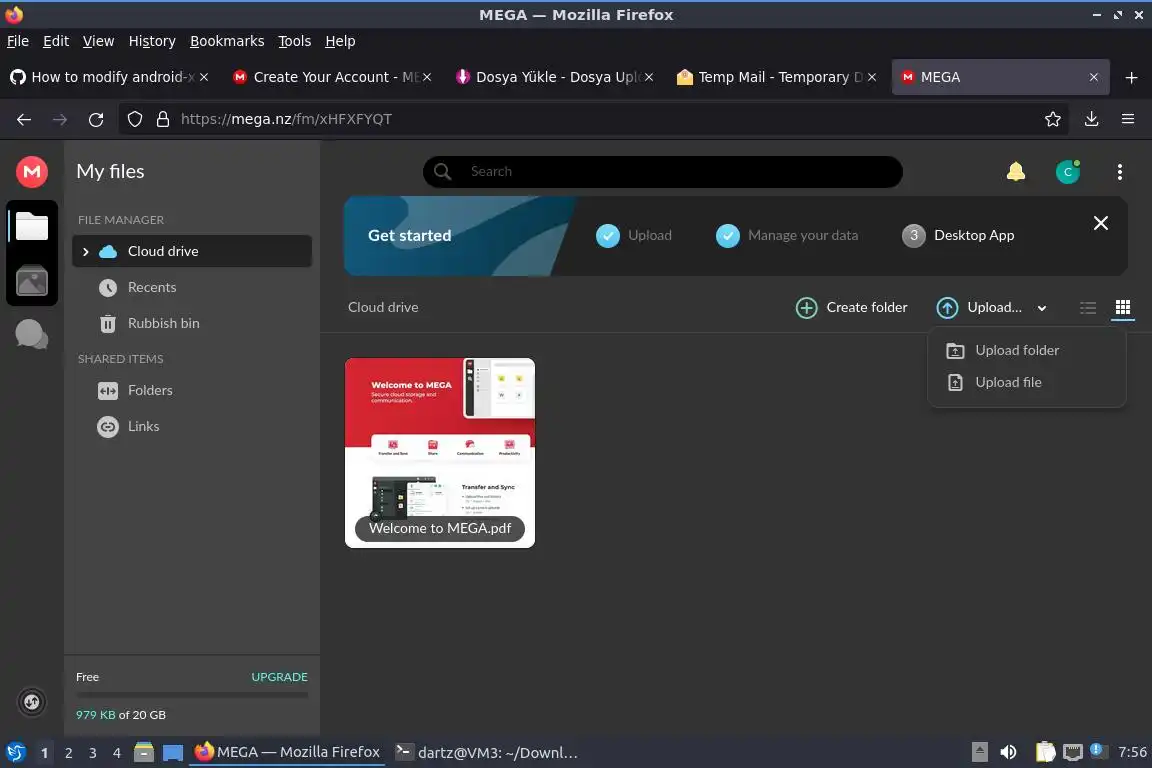The image size is (1152, 768).
Task: Select the Desktop App step 3
Action: (958, 235)
